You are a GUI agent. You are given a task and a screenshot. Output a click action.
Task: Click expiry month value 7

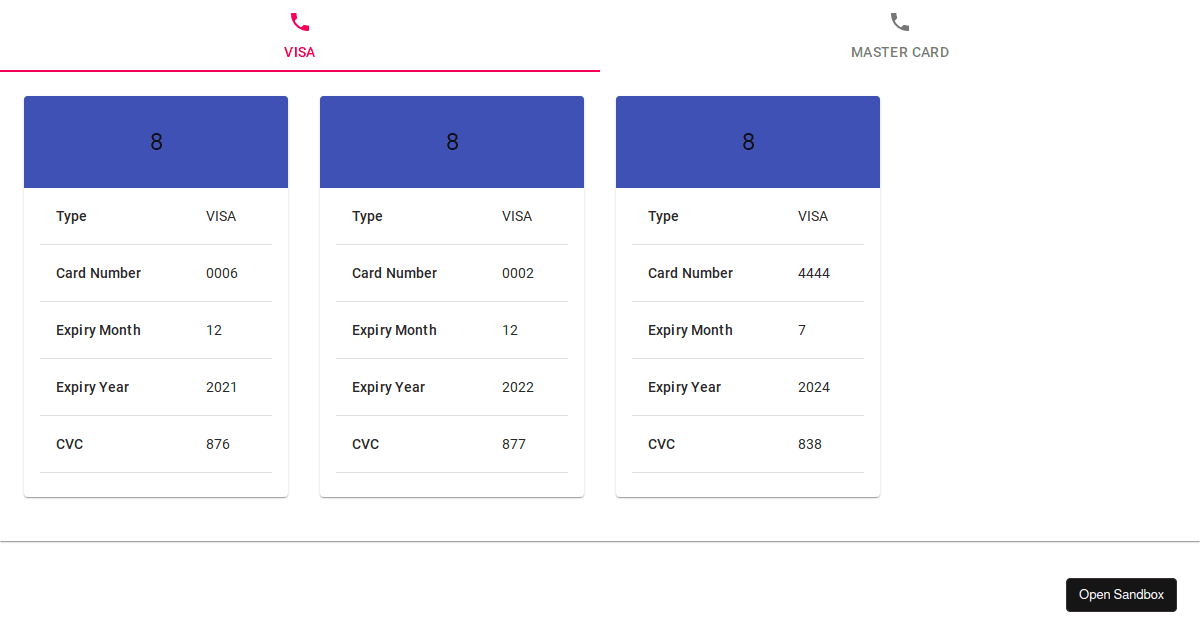pos(802,330)
